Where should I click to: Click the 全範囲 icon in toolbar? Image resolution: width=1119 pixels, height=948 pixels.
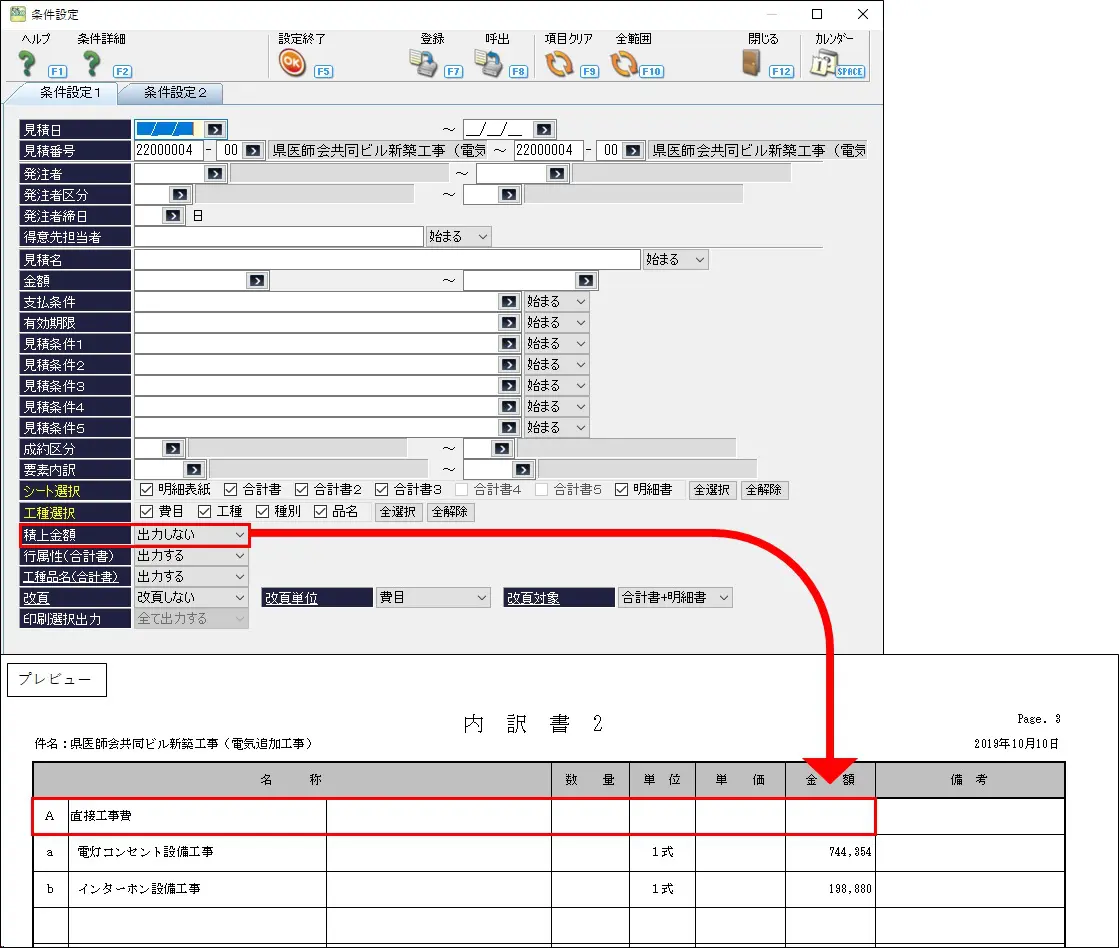(x=624, y=65)
